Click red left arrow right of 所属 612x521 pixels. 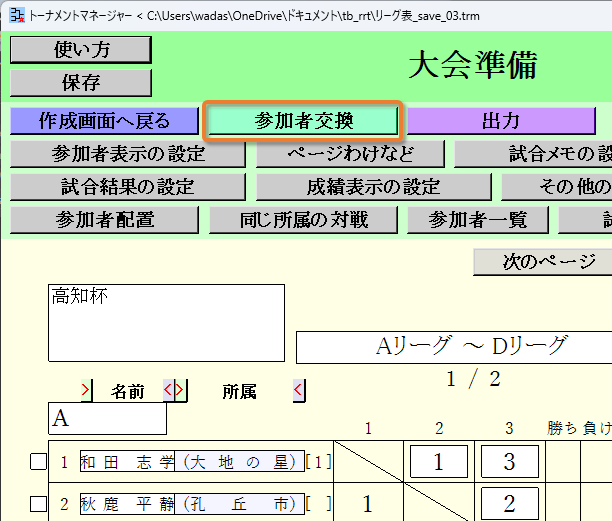point(299,390)
